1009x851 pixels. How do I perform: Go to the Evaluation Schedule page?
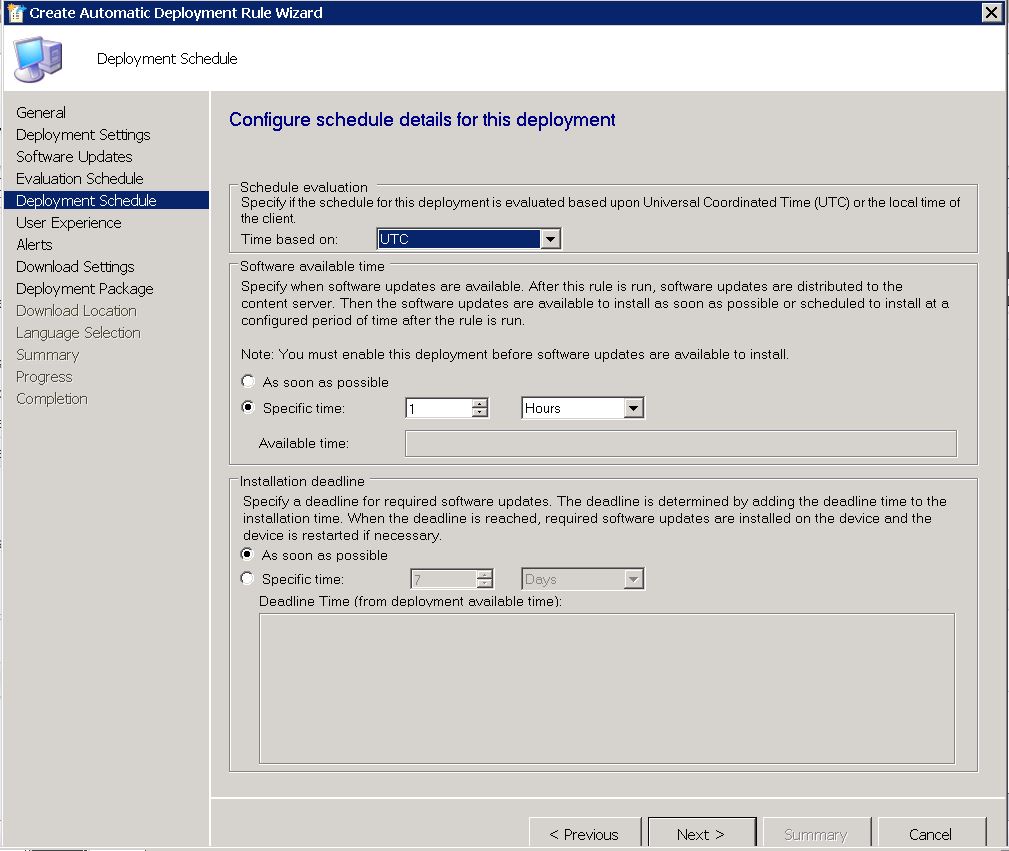80,178
